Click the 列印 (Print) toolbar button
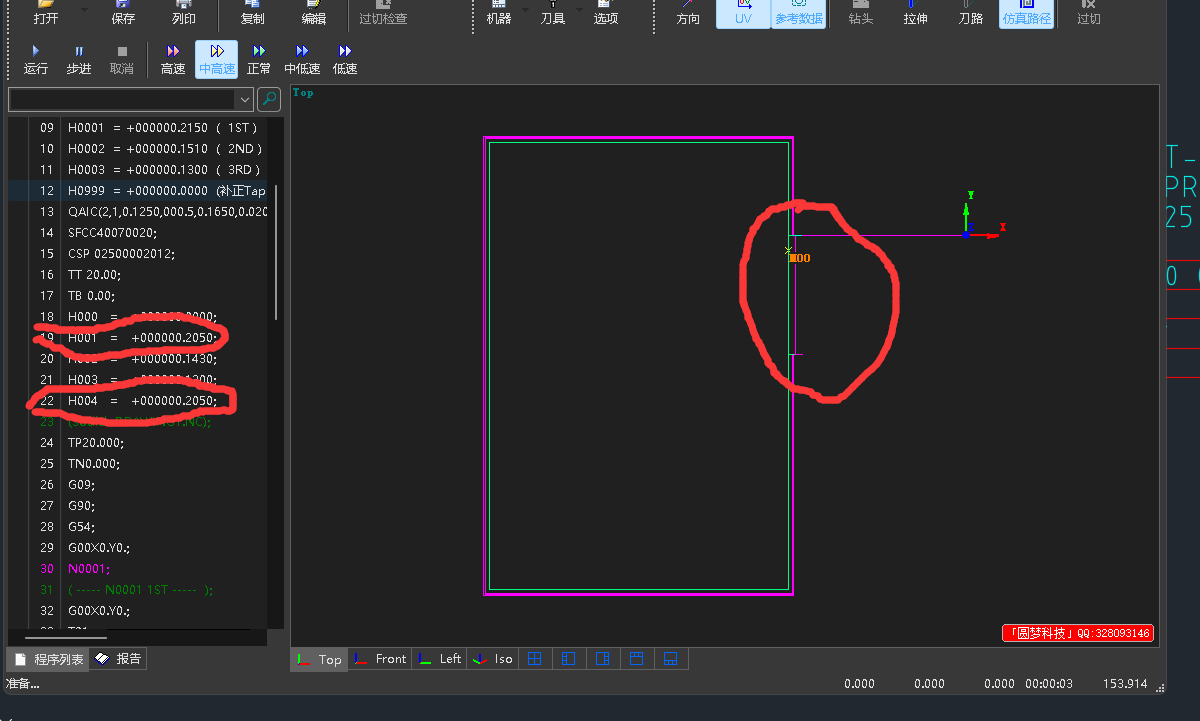 click(x=184, y=13)
